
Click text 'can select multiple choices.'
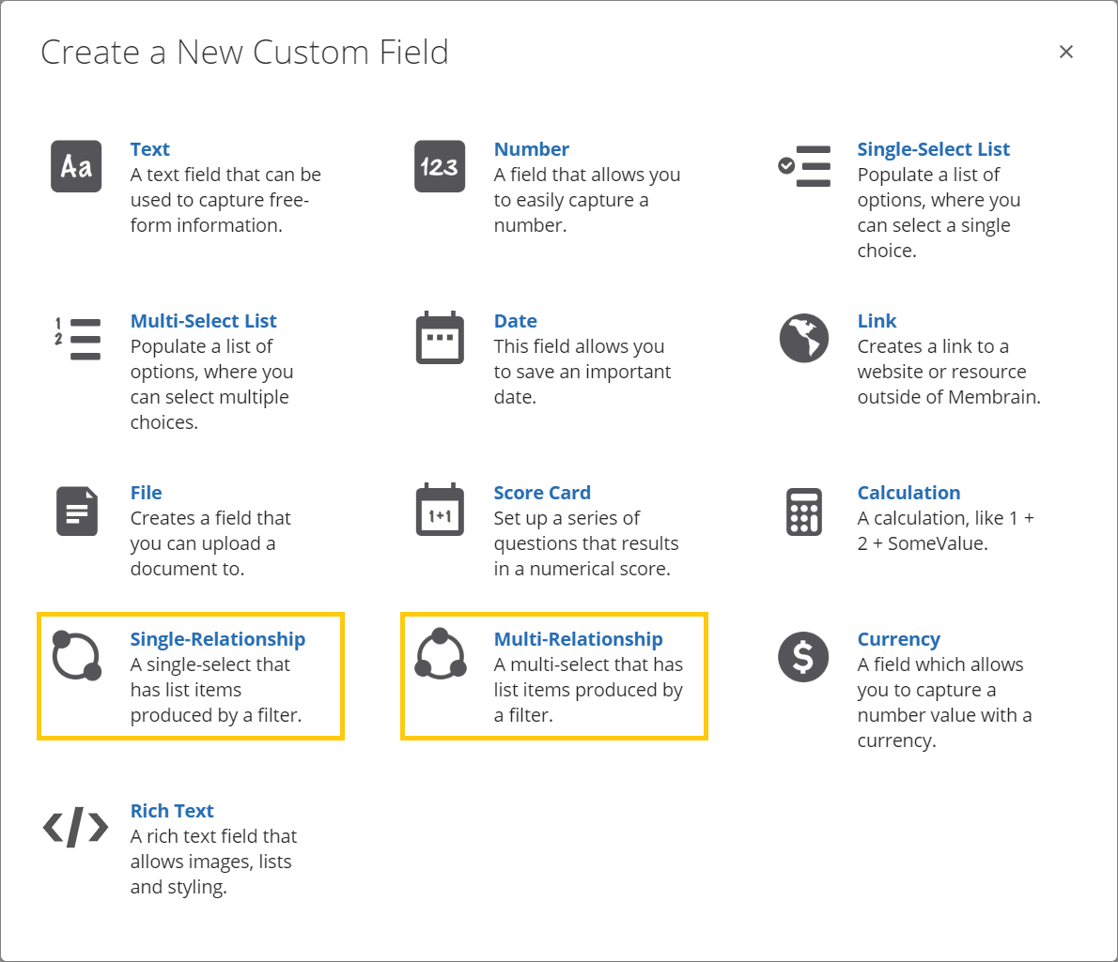[210, 410]
